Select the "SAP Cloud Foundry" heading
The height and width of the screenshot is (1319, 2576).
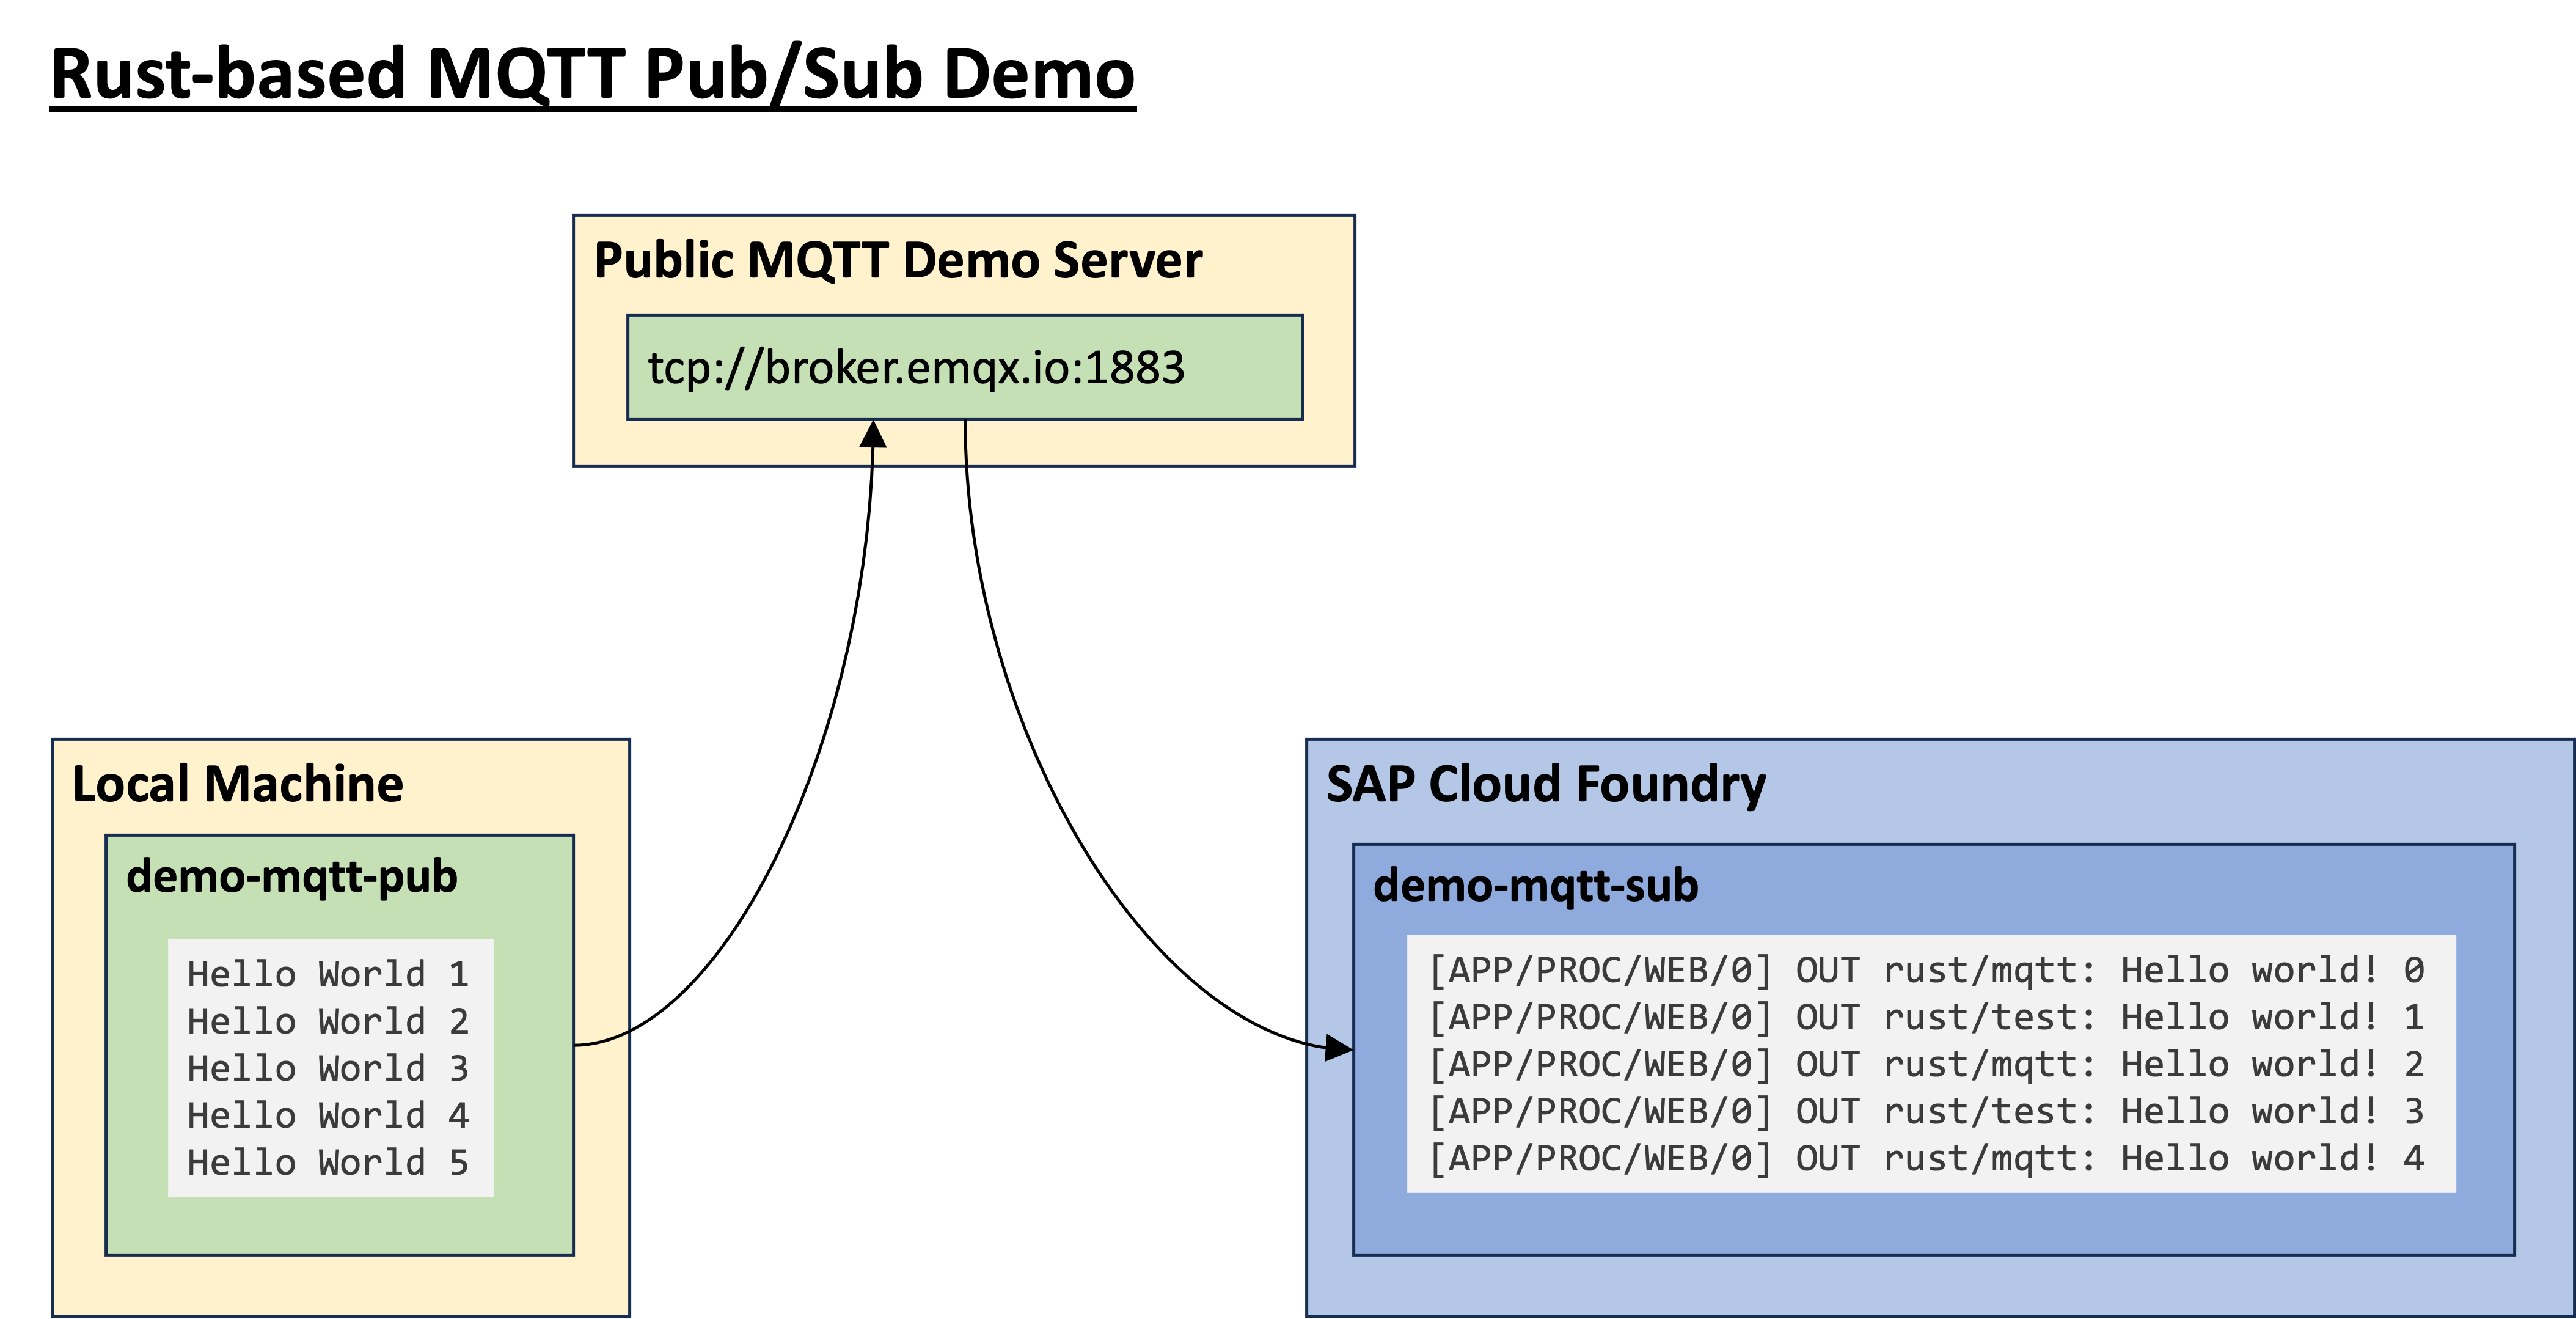click(1546, 784)
